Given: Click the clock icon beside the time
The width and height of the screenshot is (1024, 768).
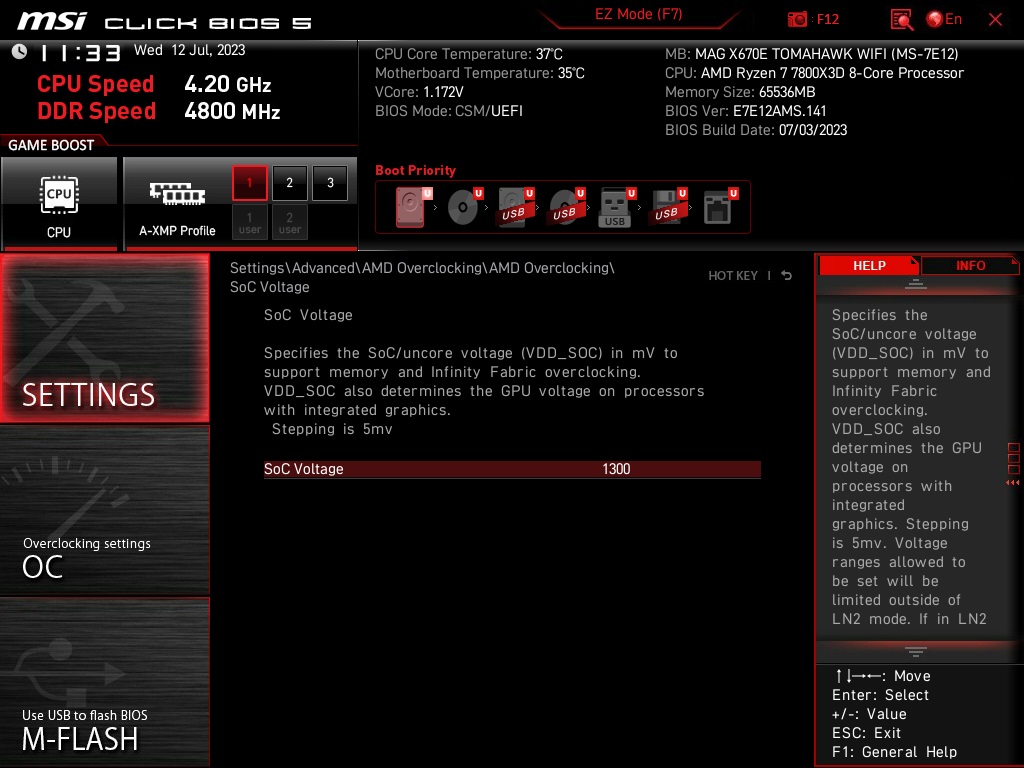Looking at the screenshot, I should 20,52.
